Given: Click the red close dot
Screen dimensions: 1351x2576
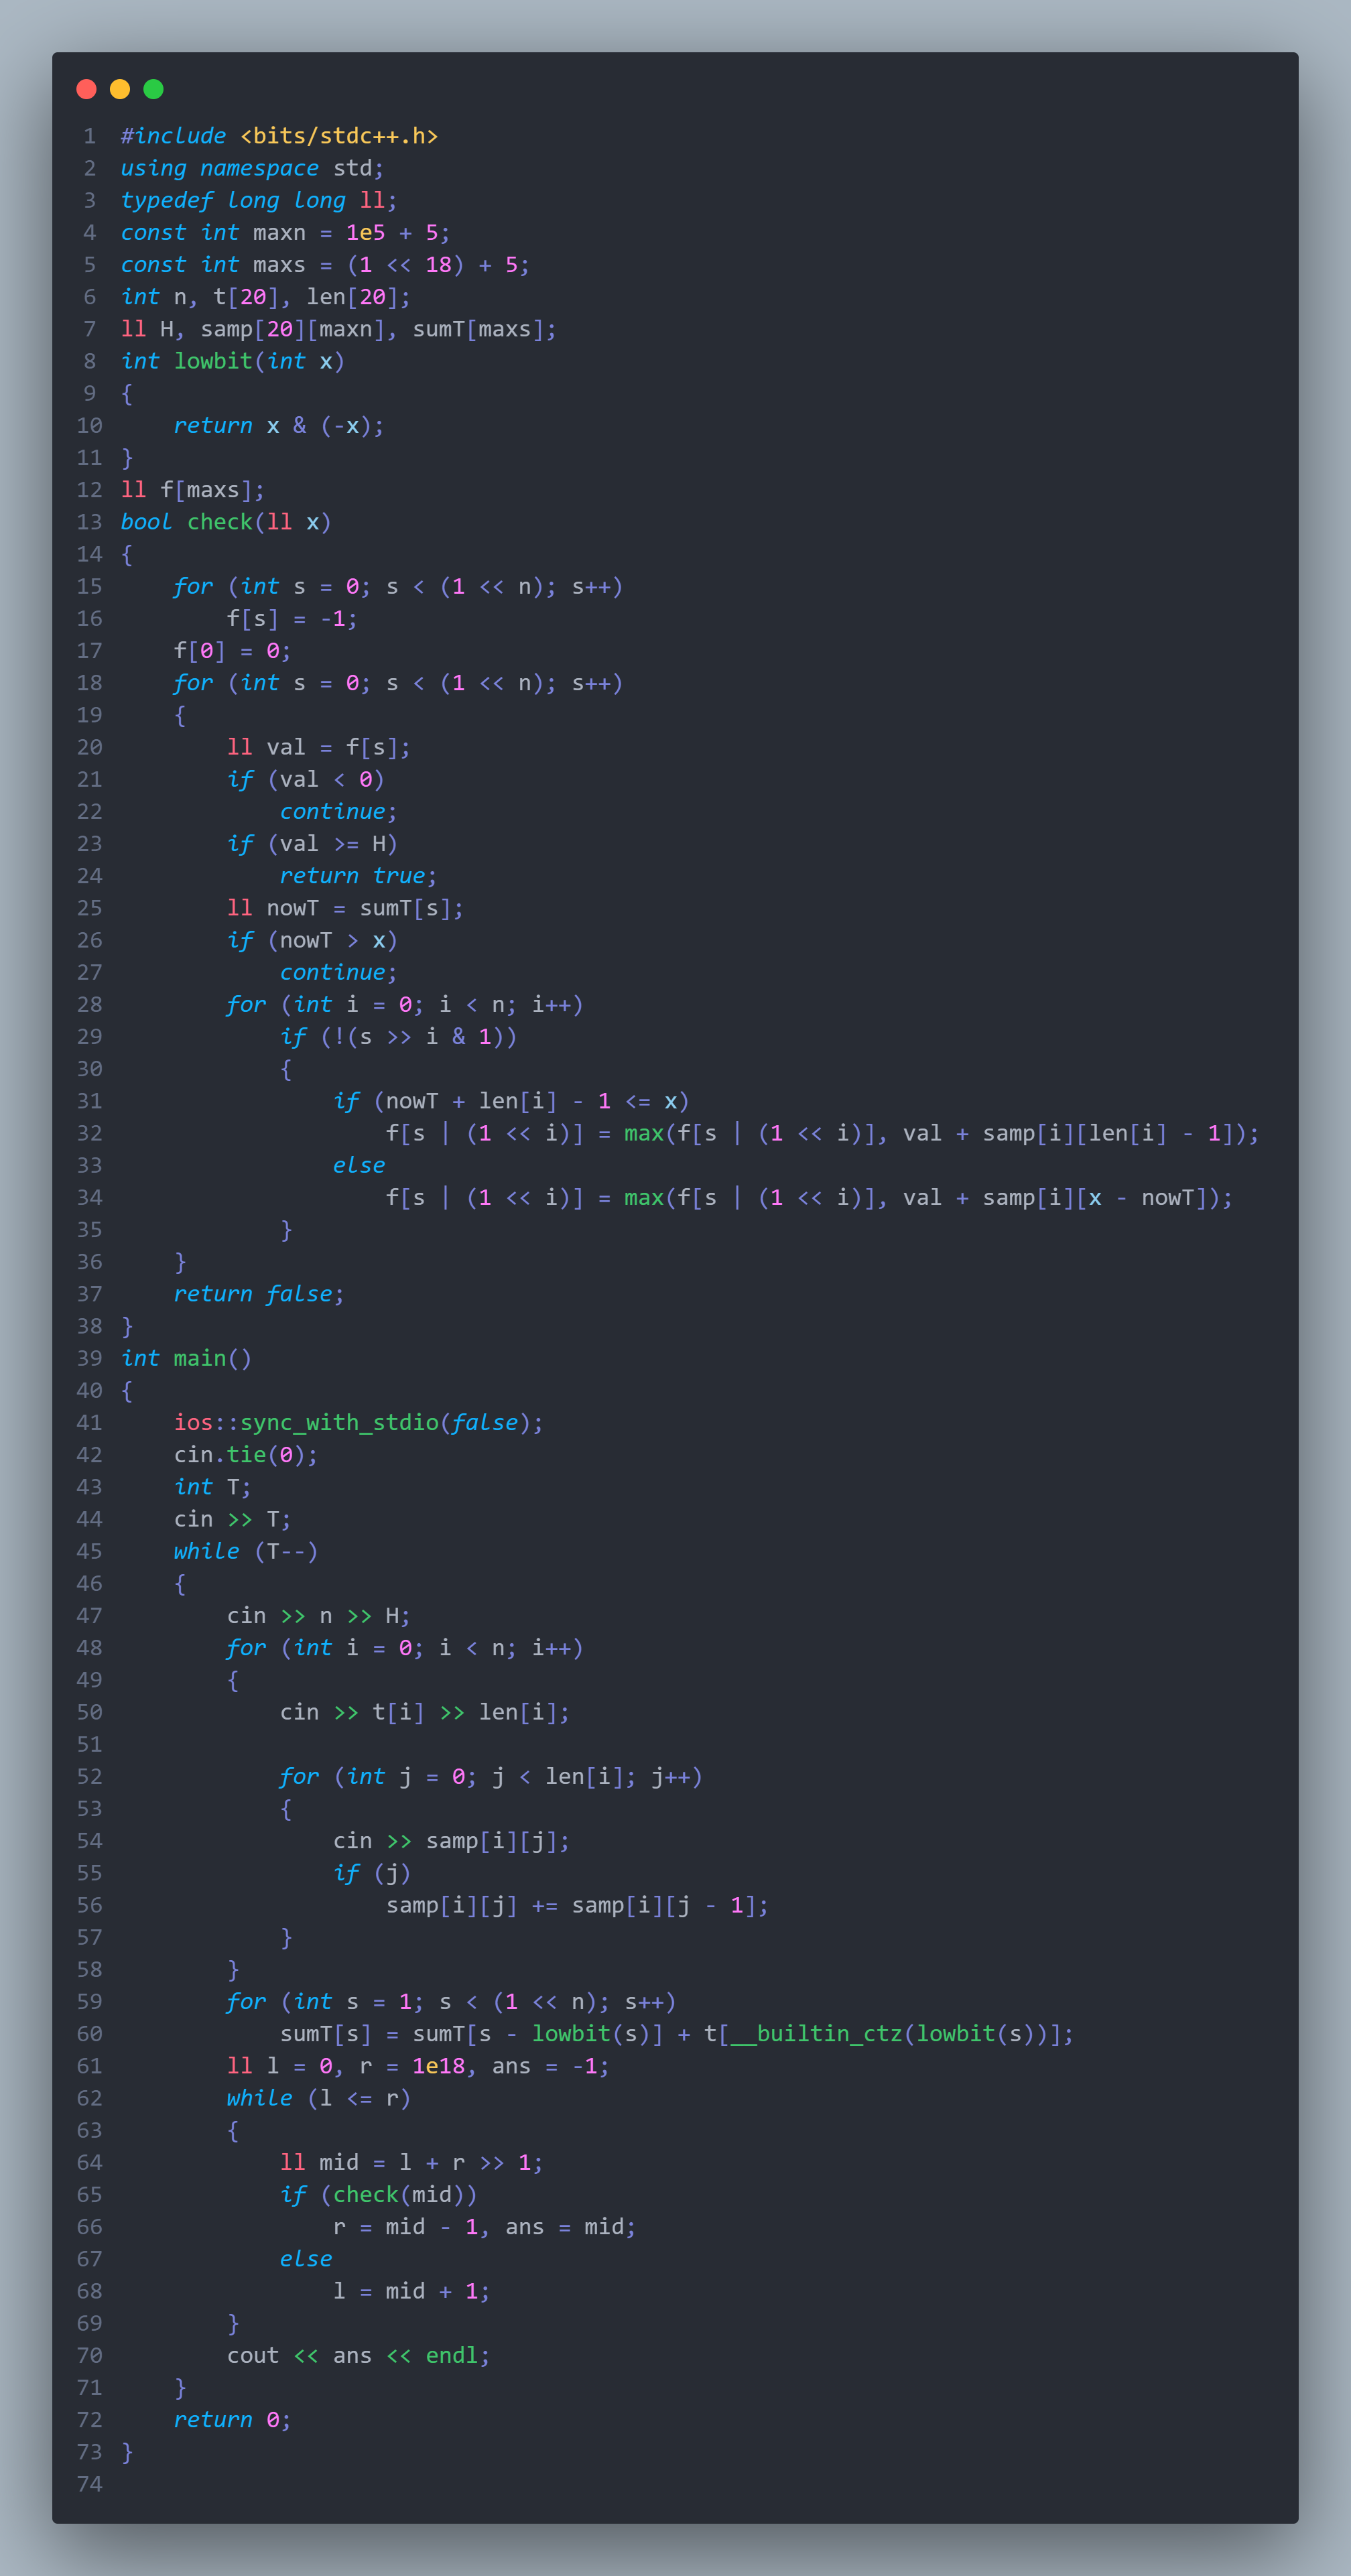Looking at the screenshot, I should click(86, 89).
